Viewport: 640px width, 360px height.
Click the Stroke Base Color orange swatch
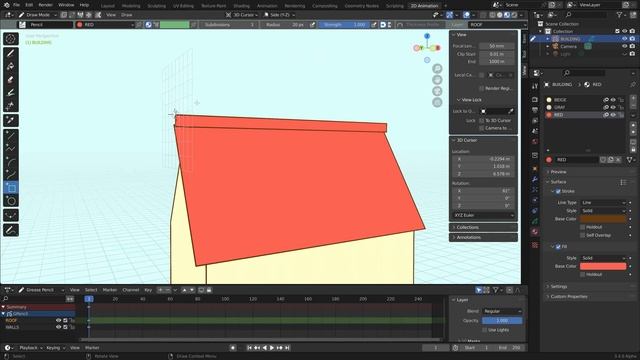(603, 219)
